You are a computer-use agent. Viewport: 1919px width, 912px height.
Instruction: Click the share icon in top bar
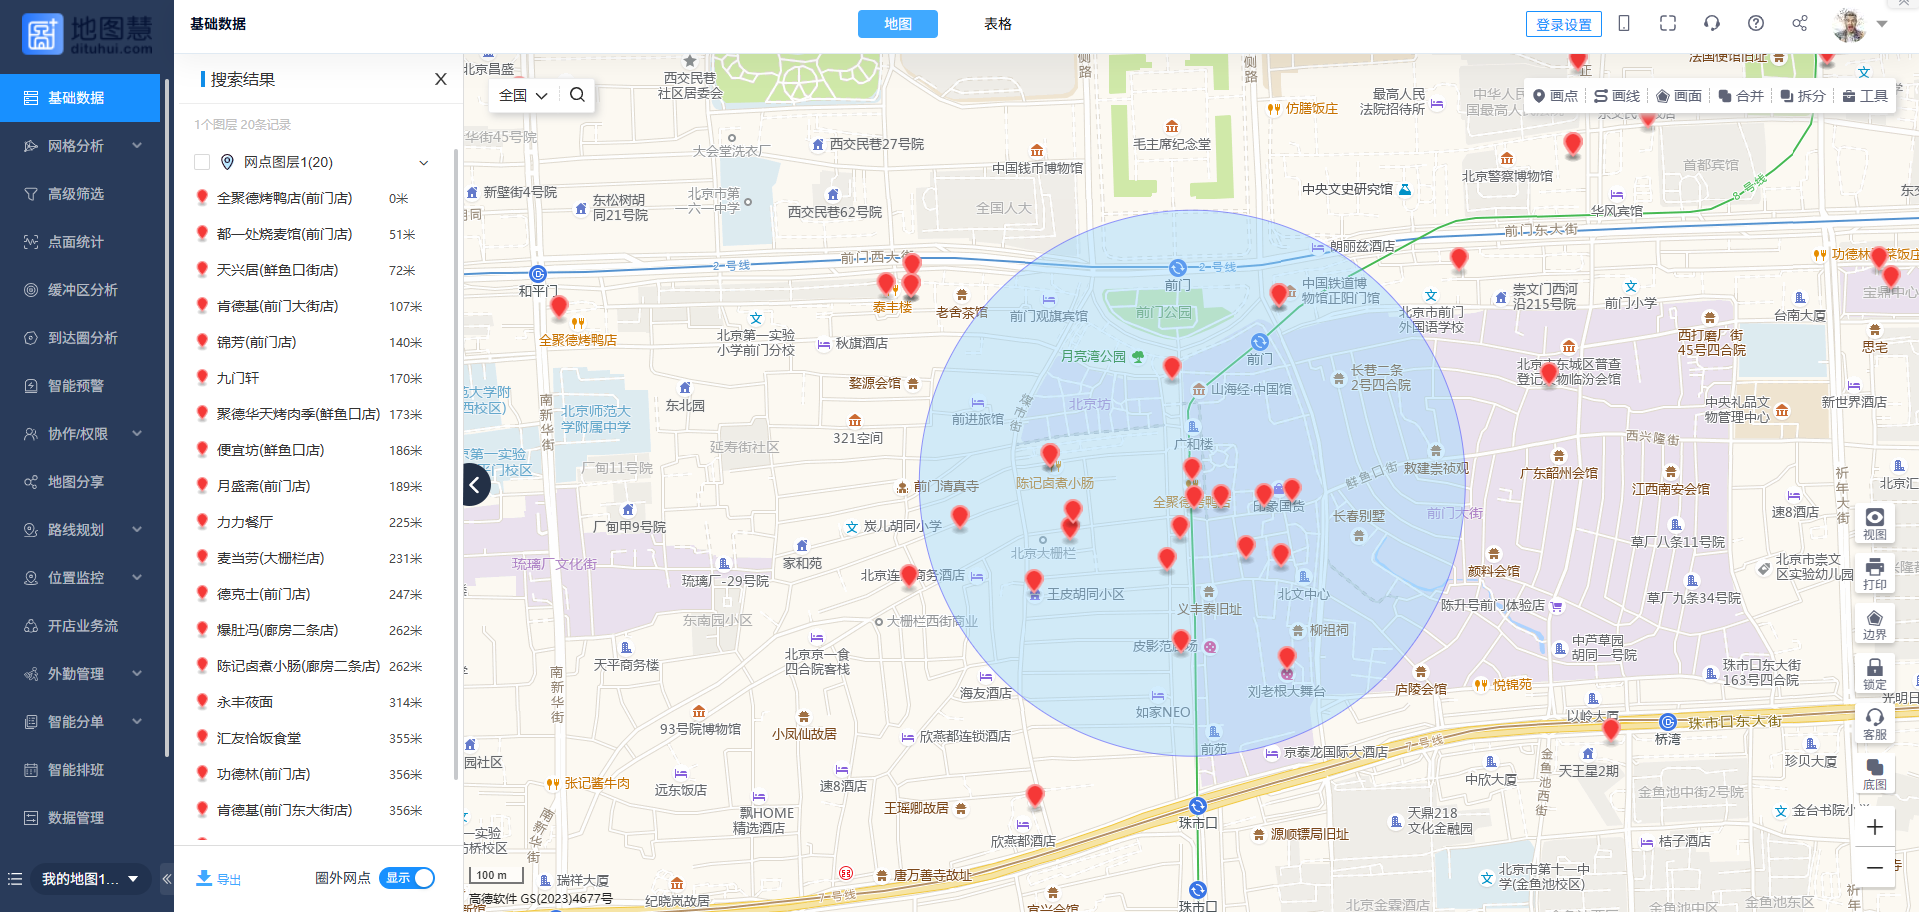(1799, 23)
